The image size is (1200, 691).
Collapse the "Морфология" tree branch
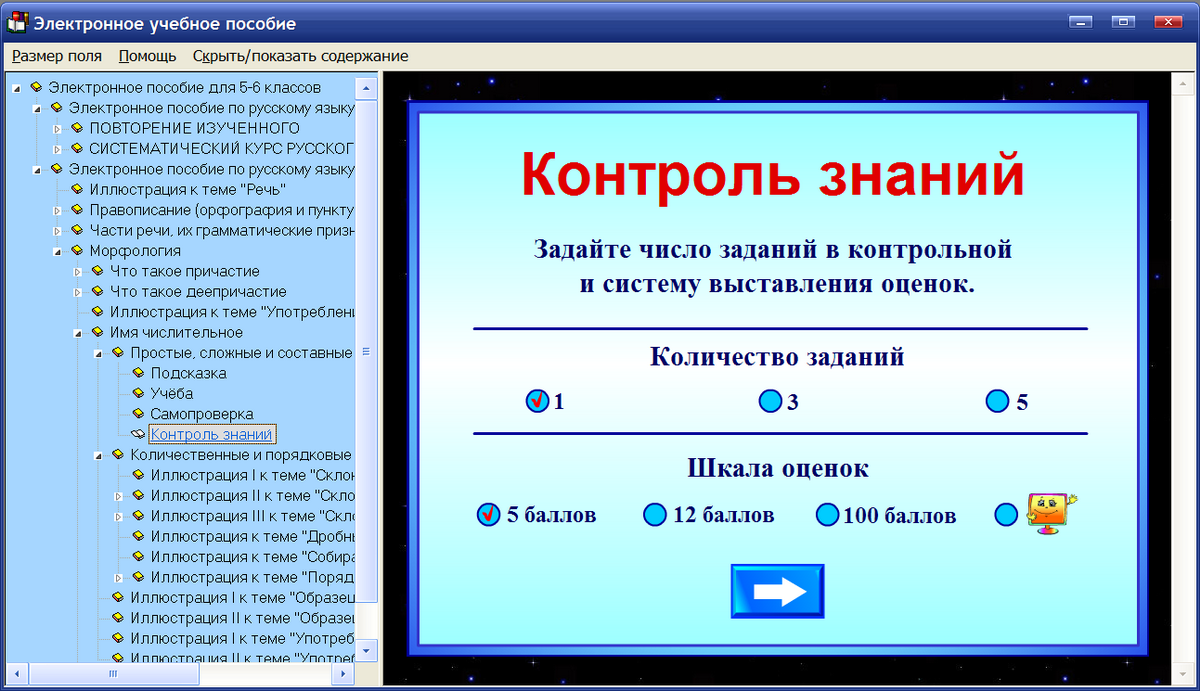(57, 250)
